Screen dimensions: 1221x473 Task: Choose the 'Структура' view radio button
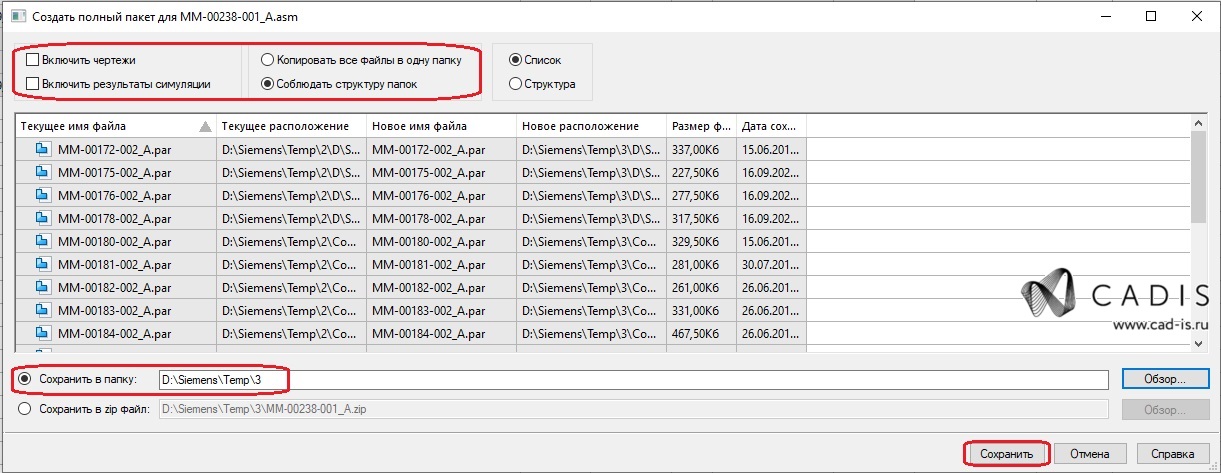pos(516,84)
